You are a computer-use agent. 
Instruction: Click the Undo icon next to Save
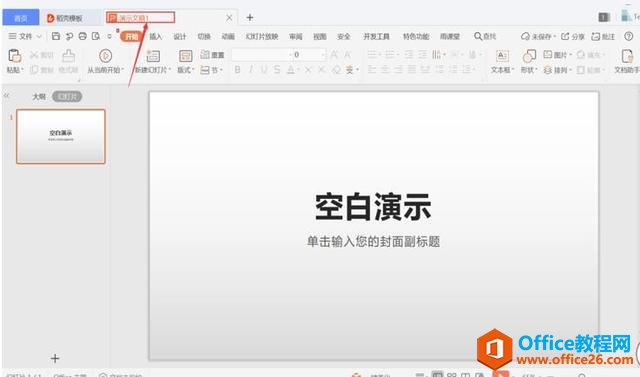[69, 36]
